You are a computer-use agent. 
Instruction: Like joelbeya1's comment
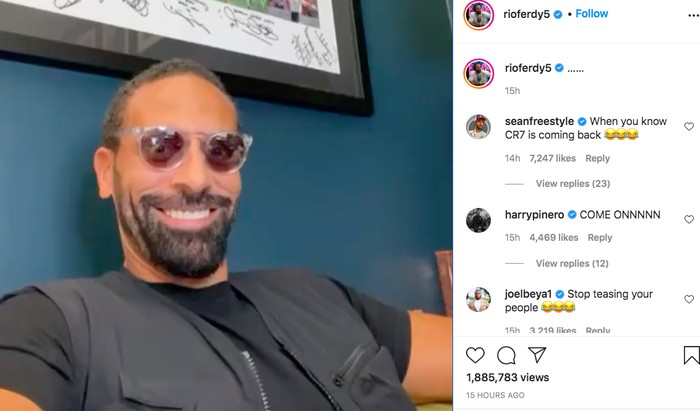coord(689,299)
